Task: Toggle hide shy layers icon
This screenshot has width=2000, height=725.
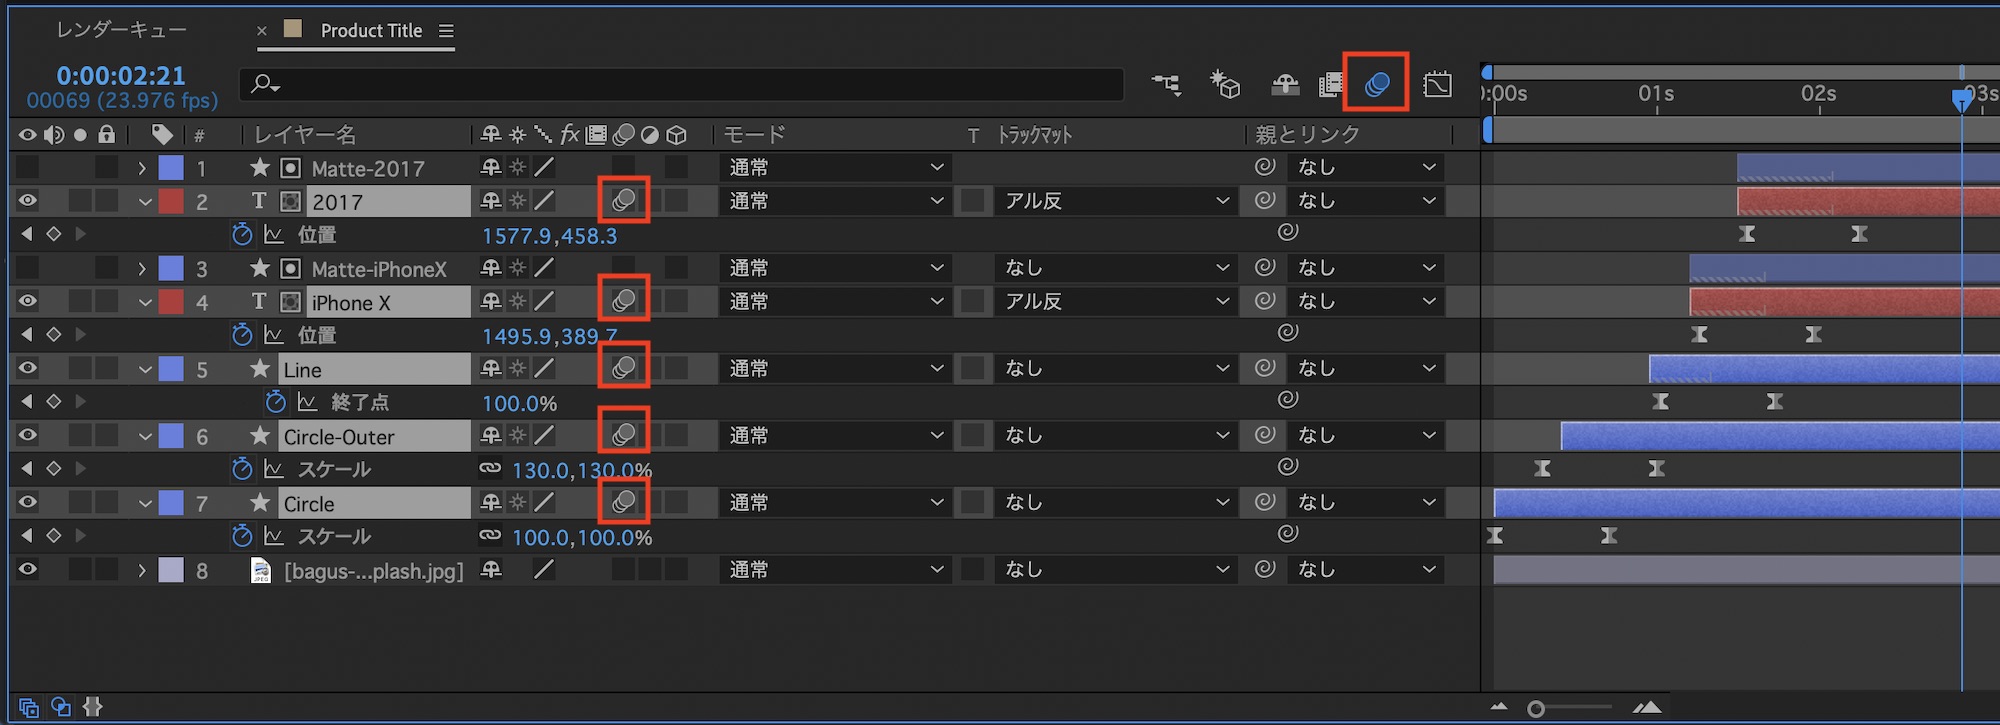Action: pos(1285,85)
